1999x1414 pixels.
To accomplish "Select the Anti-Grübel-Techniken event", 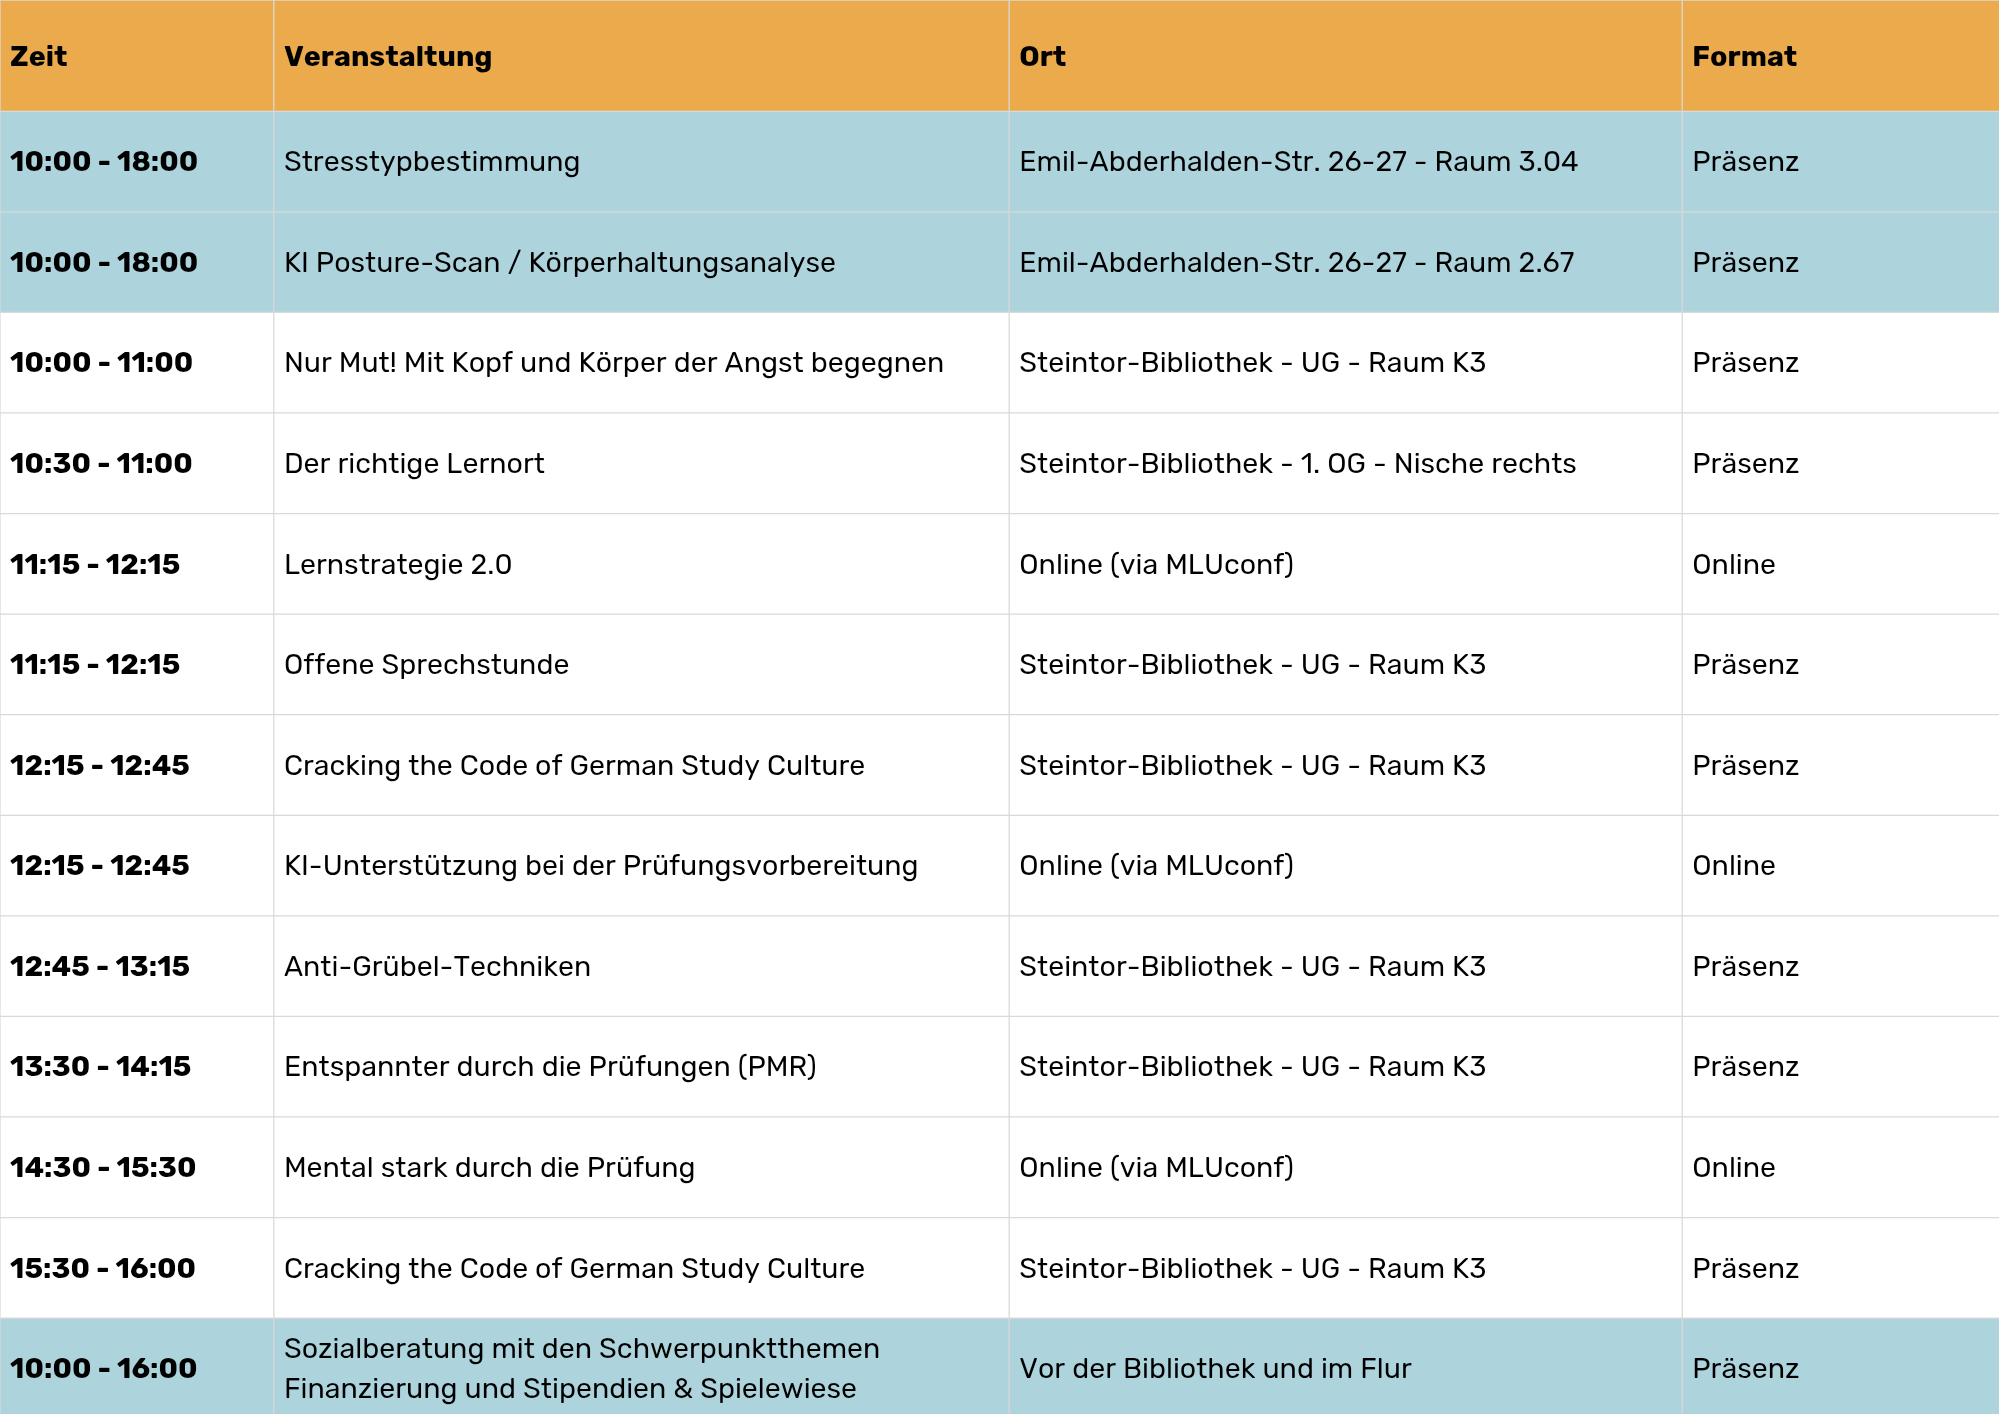I will (x=641, y=966).
